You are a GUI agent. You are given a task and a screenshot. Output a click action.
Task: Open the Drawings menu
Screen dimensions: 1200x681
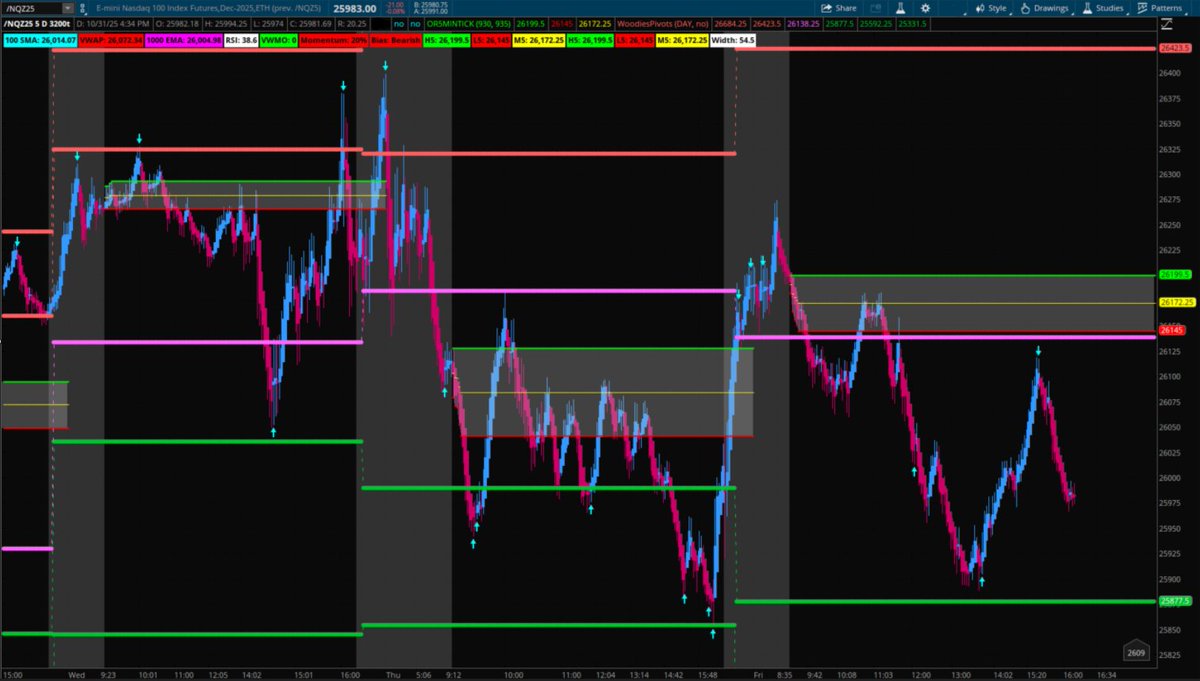(x=1044, y=8)
